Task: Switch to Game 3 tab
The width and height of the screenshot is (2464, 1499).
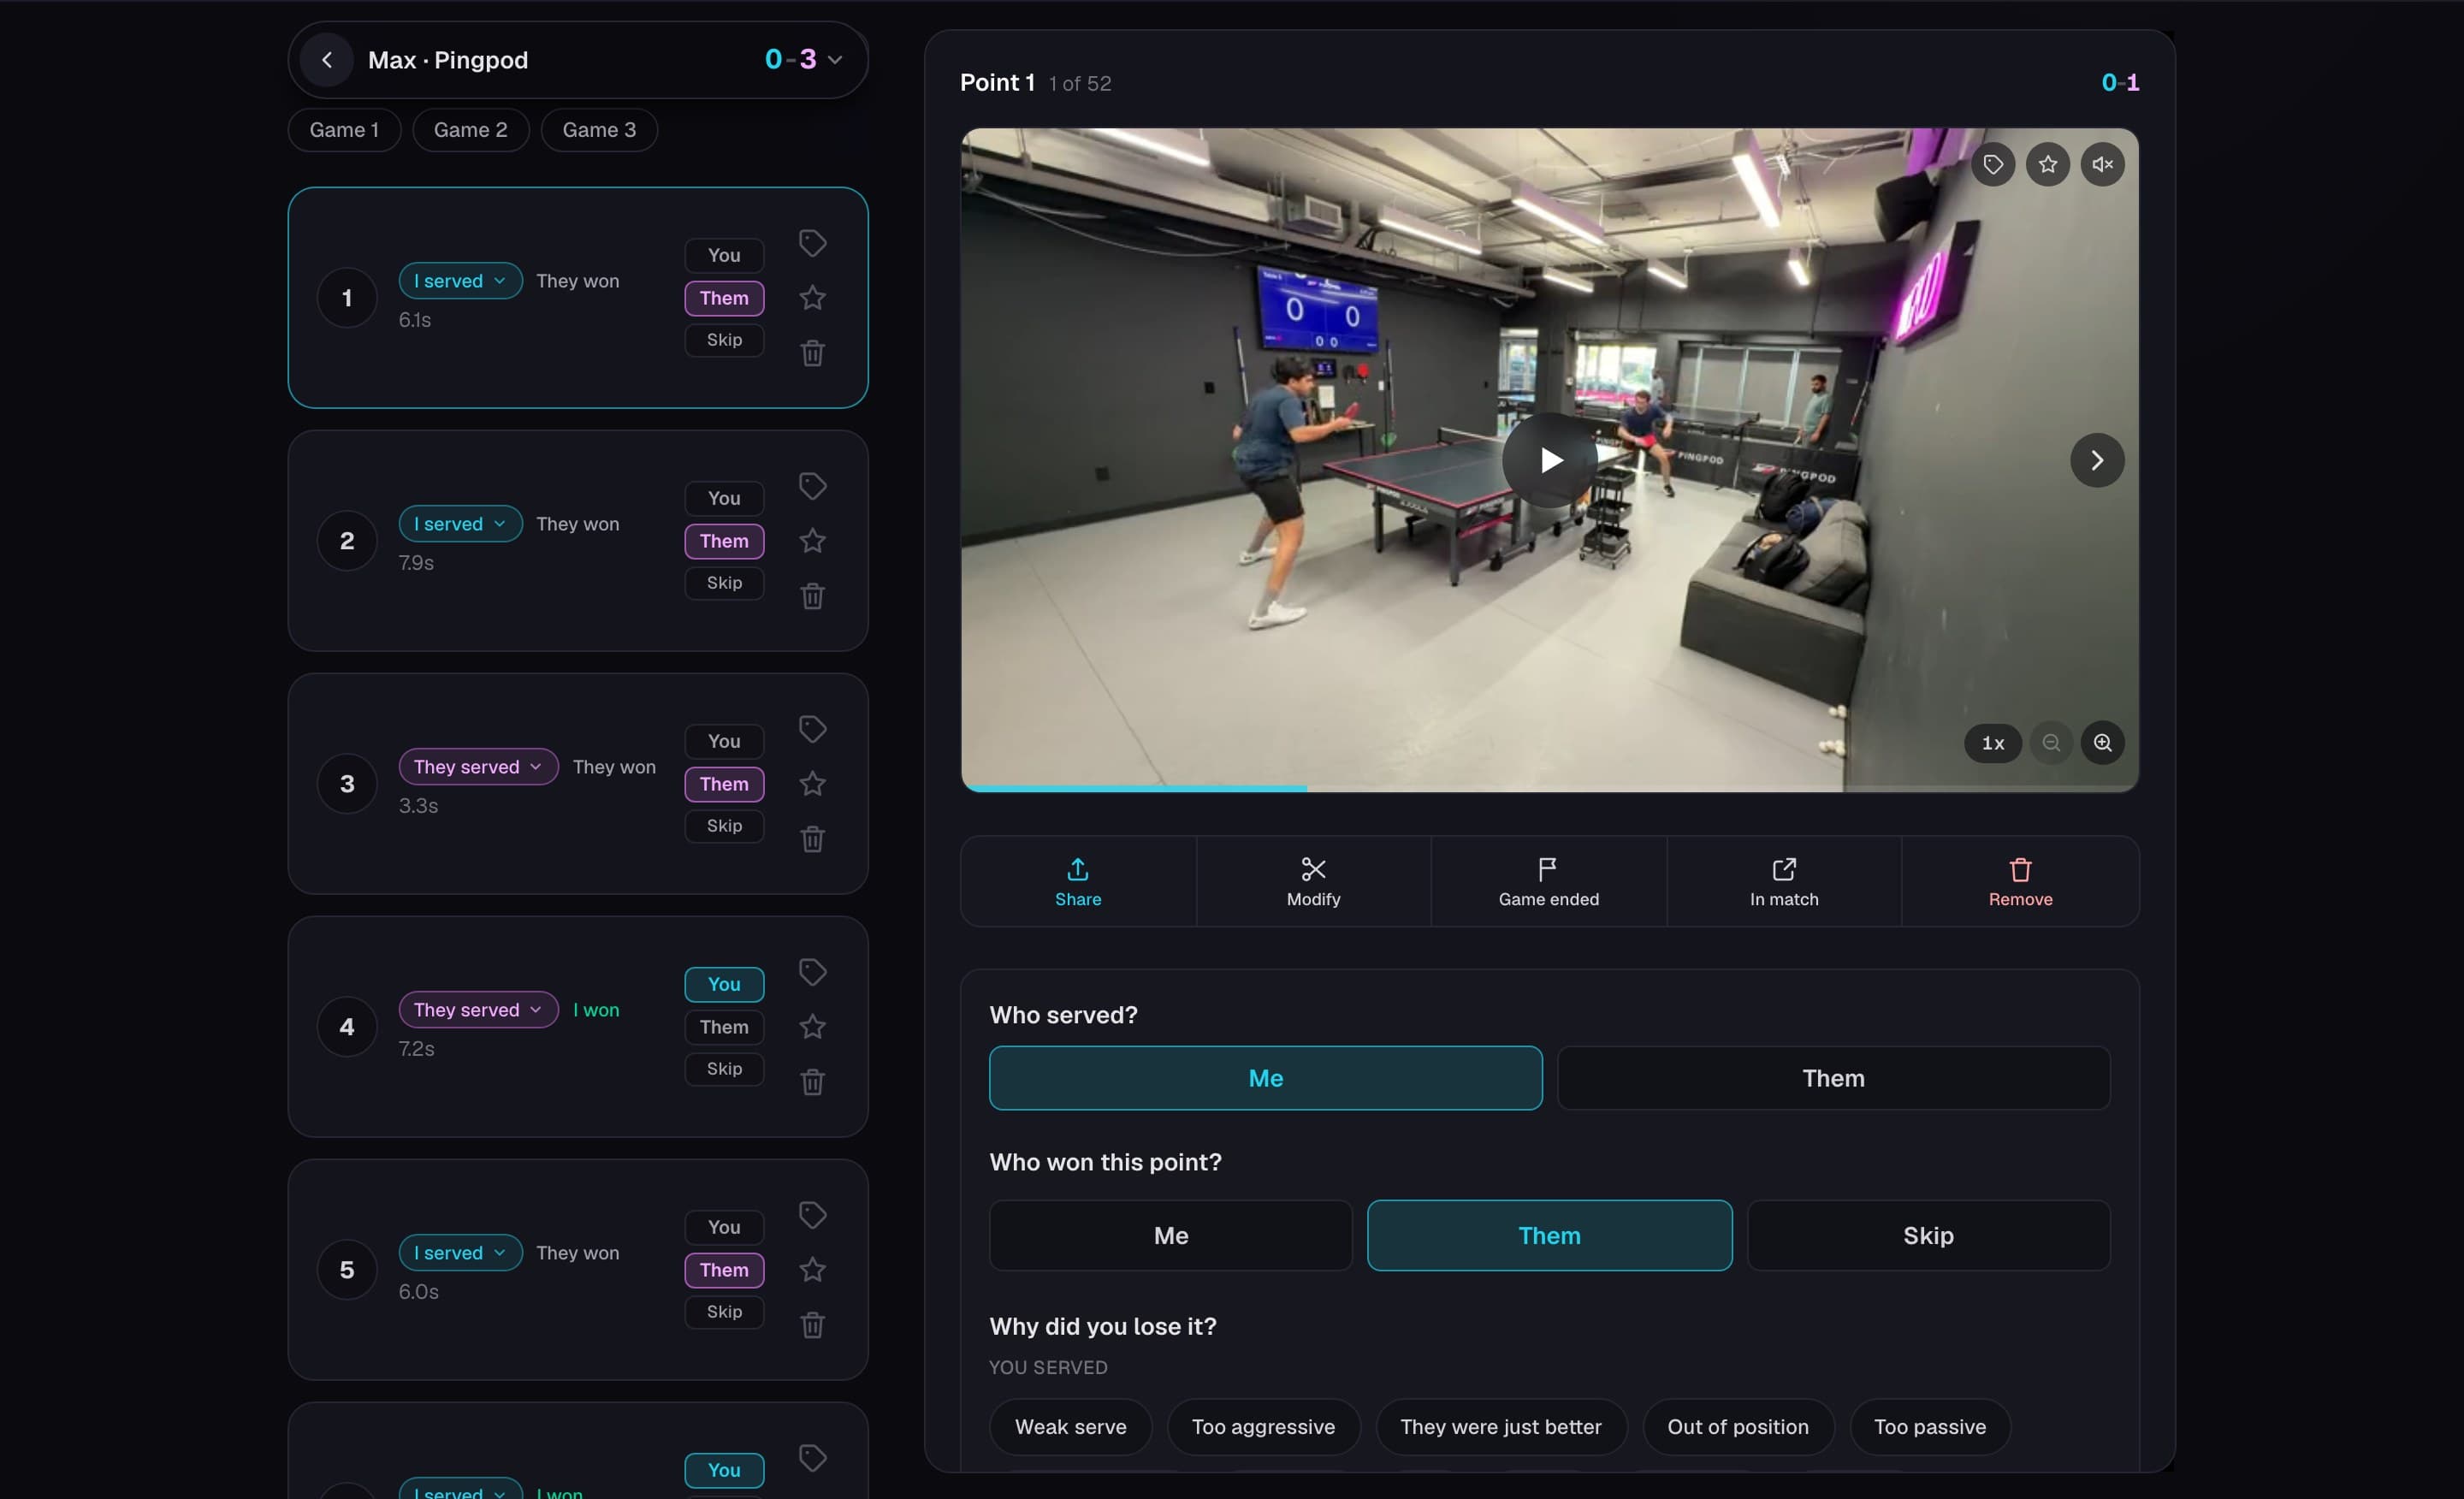Action: click(x=599, y=130)
